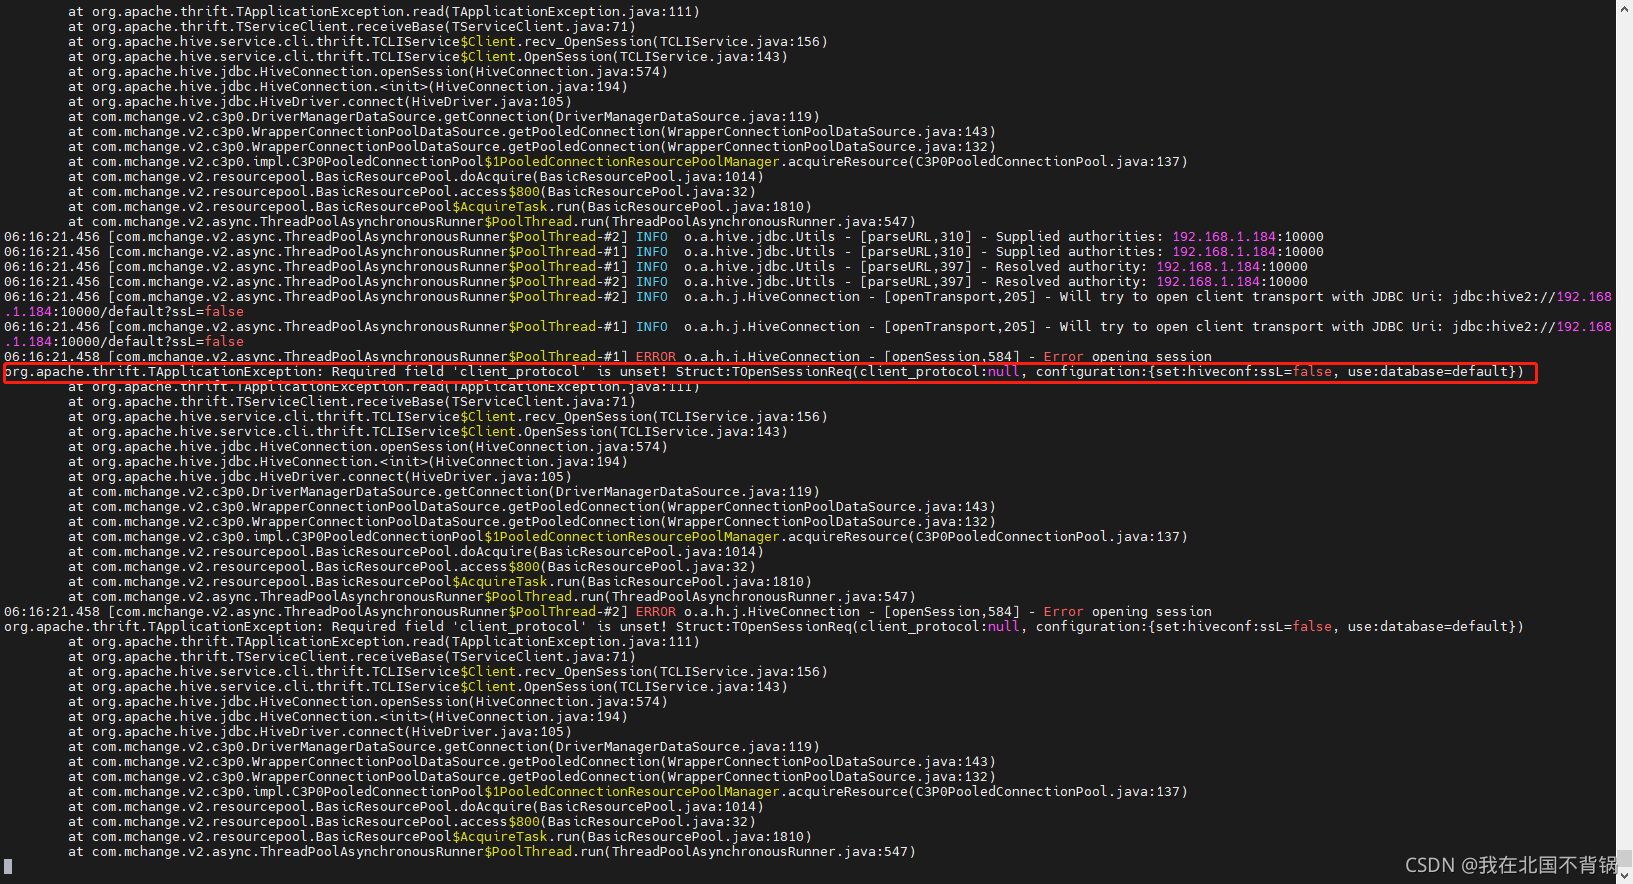Image resolution: width=1633 pixels, height=884 pixels.
Task: Click [parseURL,310] in the PoolThread-#1 line
Action: pyautogui.click(x=916, y=252)
